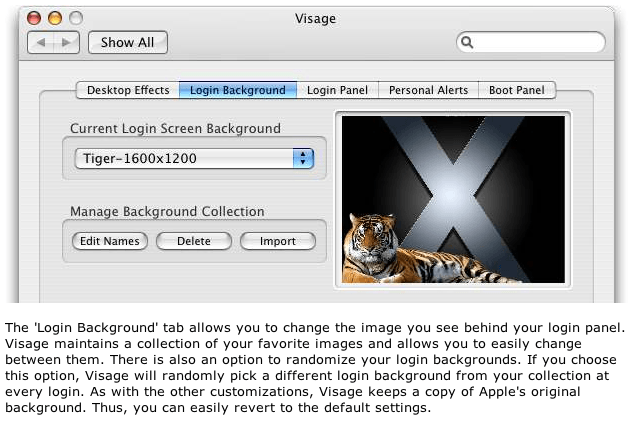
Task: Show All preference panes
Action: click(128, 42)
